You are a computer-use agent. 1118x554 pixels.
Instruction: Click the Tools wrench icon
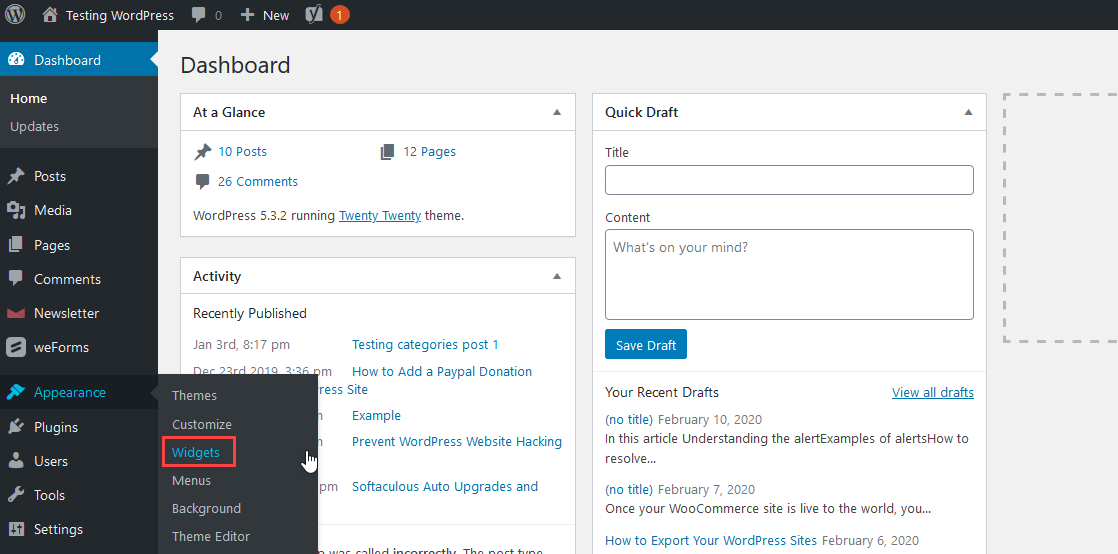16,495
